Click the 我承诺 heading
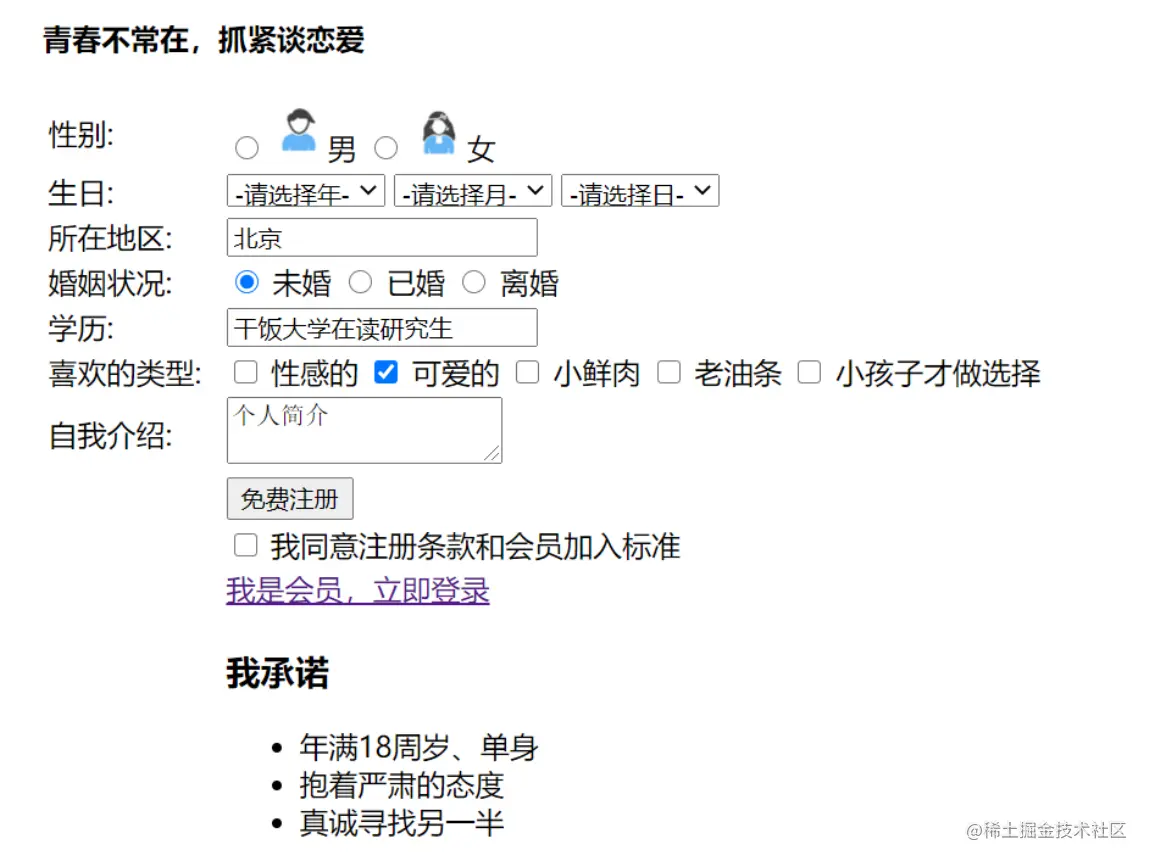The height and width of the screenshot is (864, 1150). 278,673
